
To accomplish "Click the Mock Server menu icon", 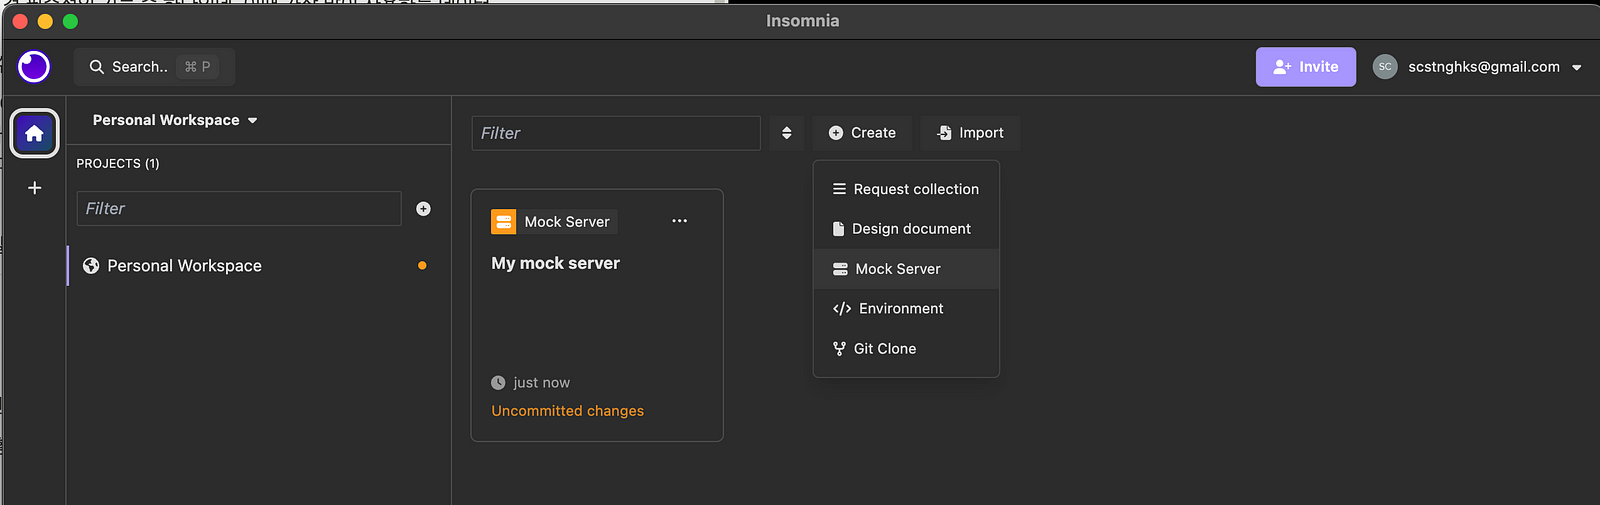I will (840, 269).
